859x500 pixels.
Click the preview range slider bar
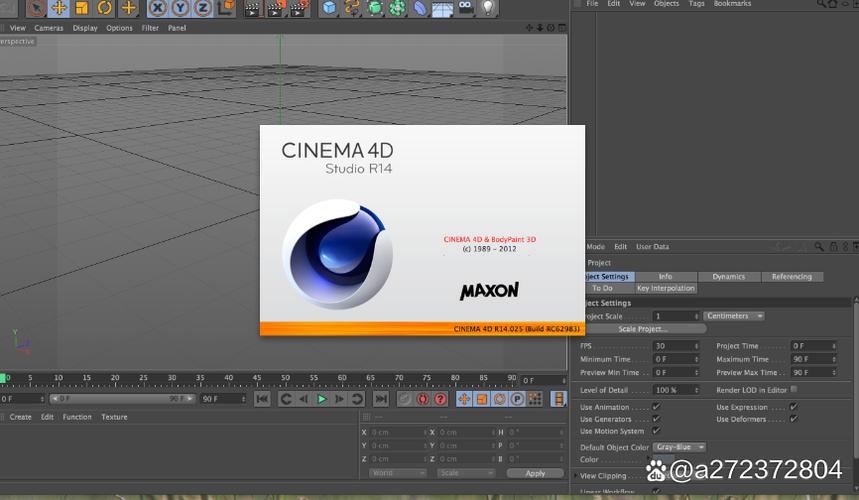point(122,399)
